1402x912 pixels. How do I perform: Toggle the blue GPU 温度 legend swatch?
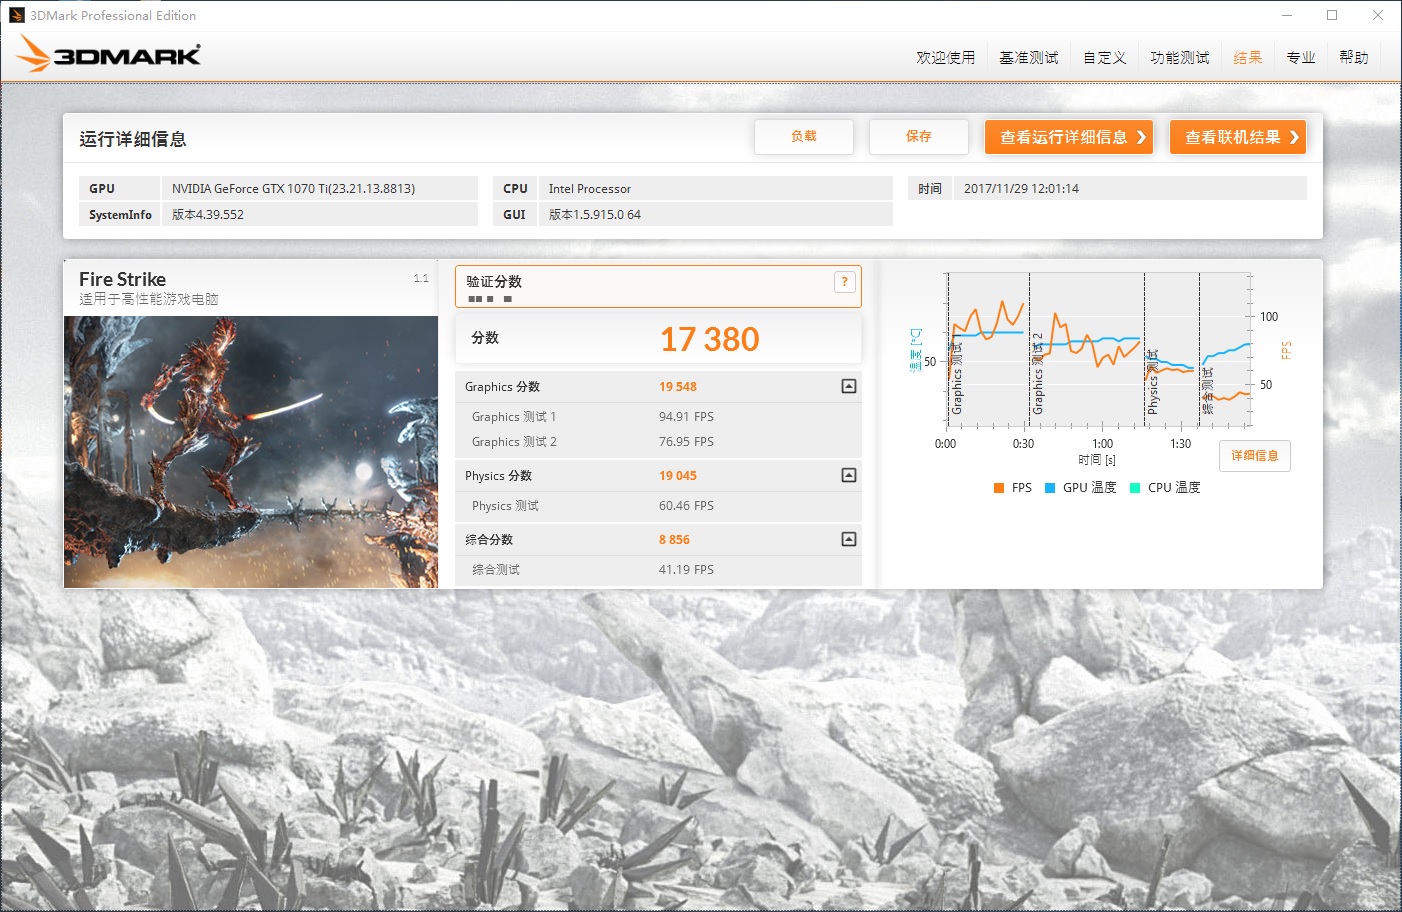pos(1050,488)
